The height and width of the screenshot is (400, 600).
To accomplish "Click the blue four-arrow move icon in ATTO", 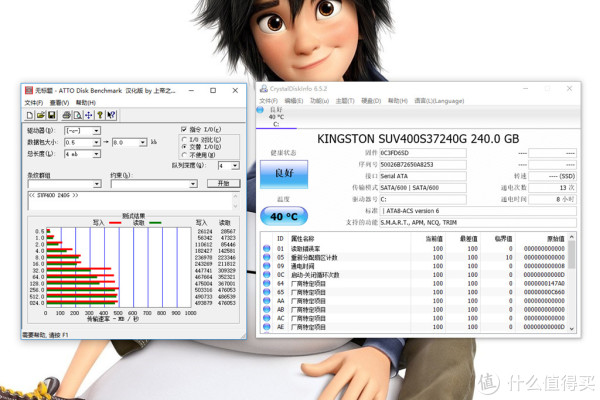I will click(x=89, y=115).
